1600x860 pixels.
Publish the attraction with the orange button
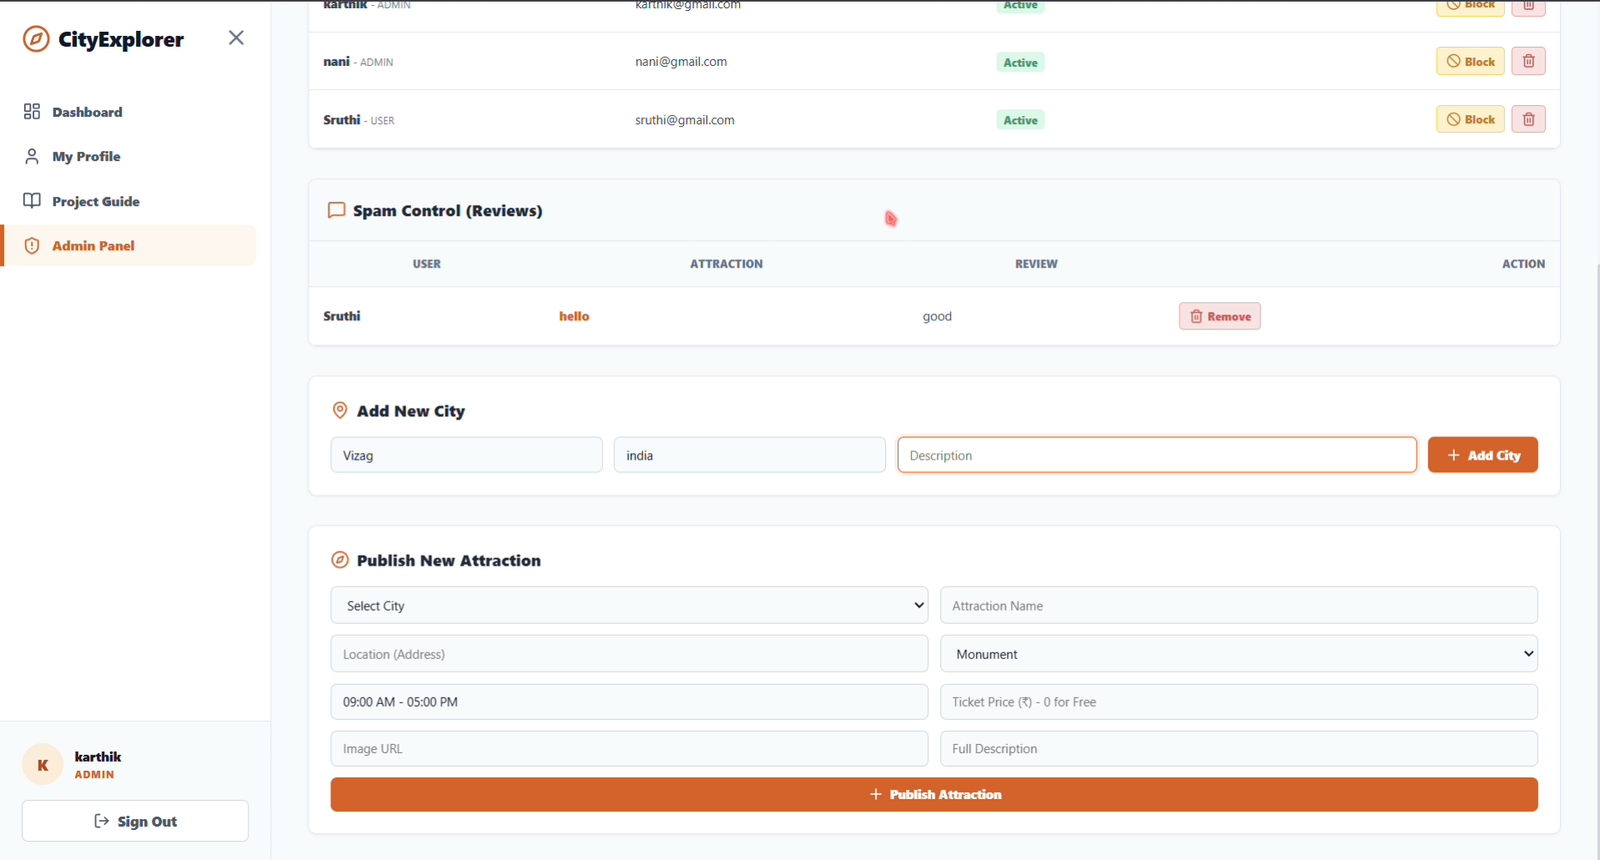point(934,794)
